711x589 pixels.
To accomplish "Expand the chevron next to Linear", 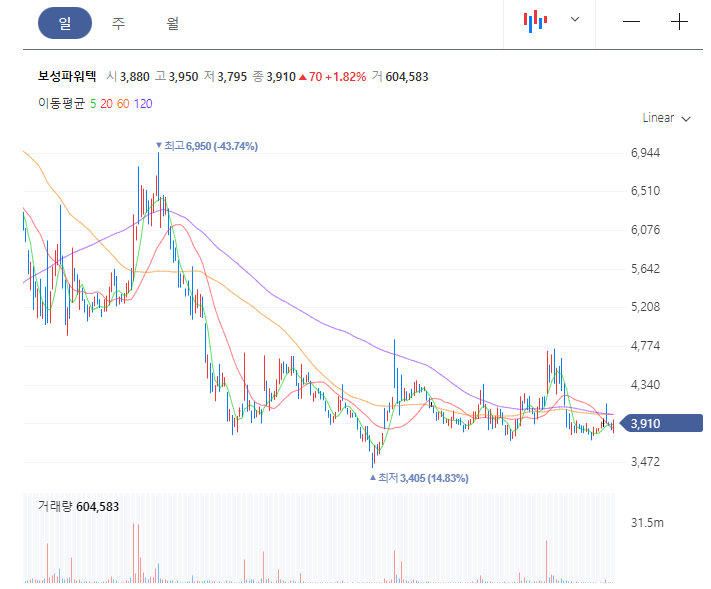I will tap(686, 119).
